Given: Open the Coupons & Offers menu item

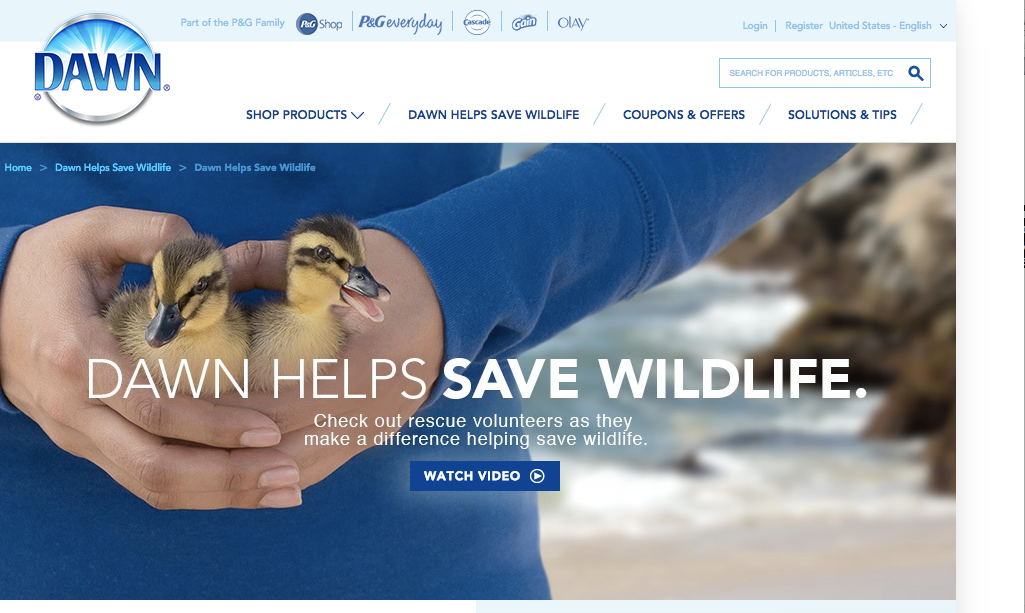Looking at the screenshot, I should click(x=684, y=114).
